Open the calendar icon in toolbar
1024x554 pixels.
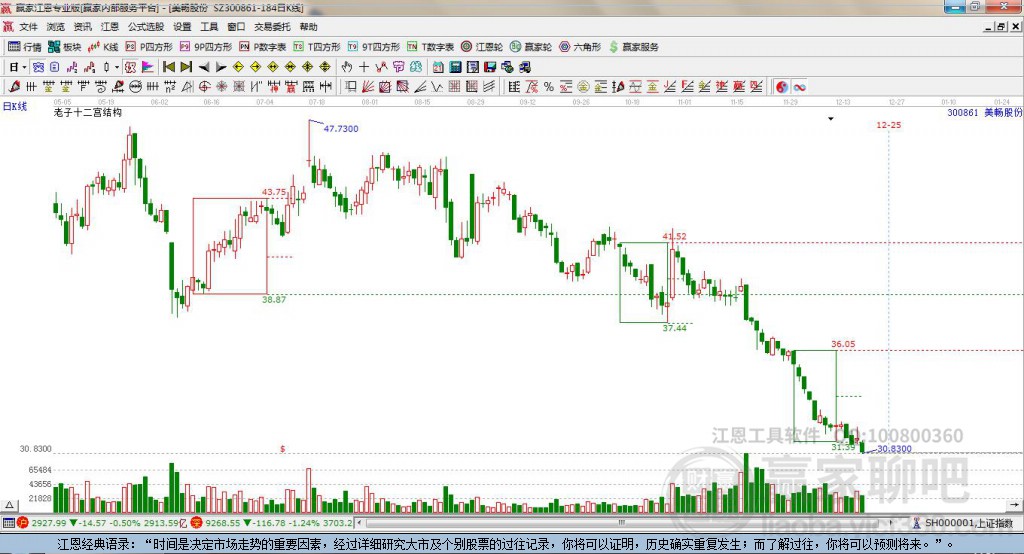tap(438, 67)
